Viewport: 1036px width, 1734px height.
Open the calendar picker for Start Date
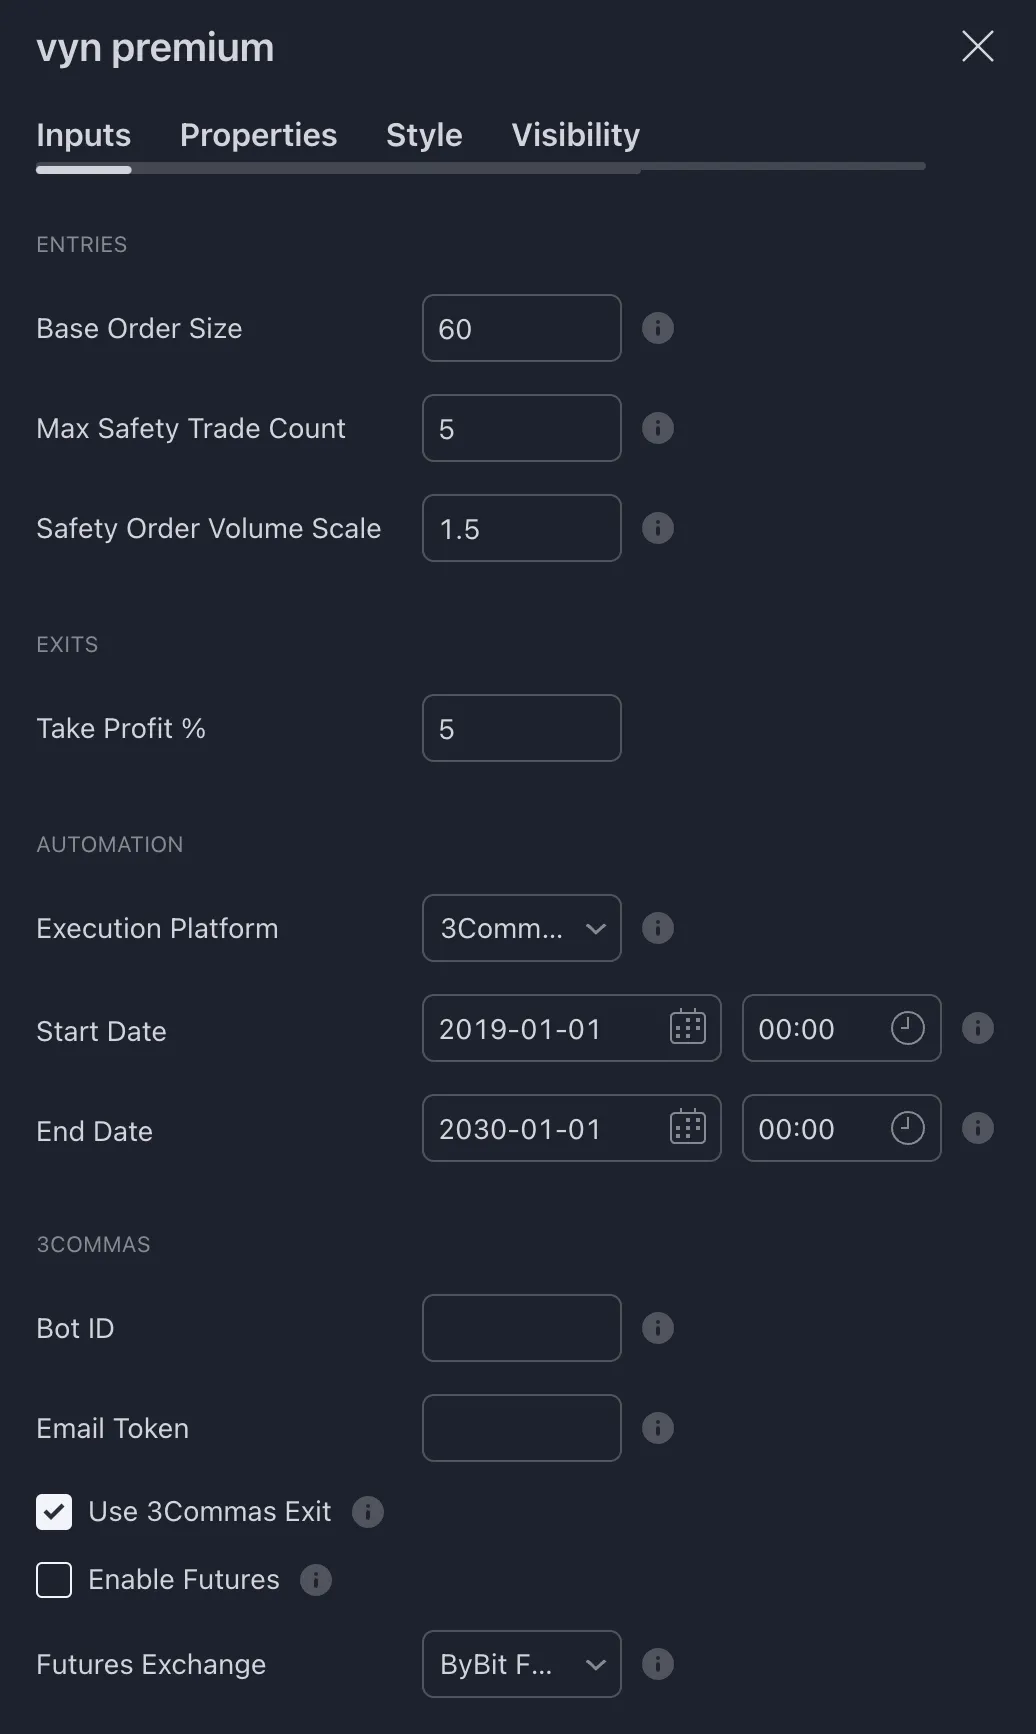[687, 1028]
